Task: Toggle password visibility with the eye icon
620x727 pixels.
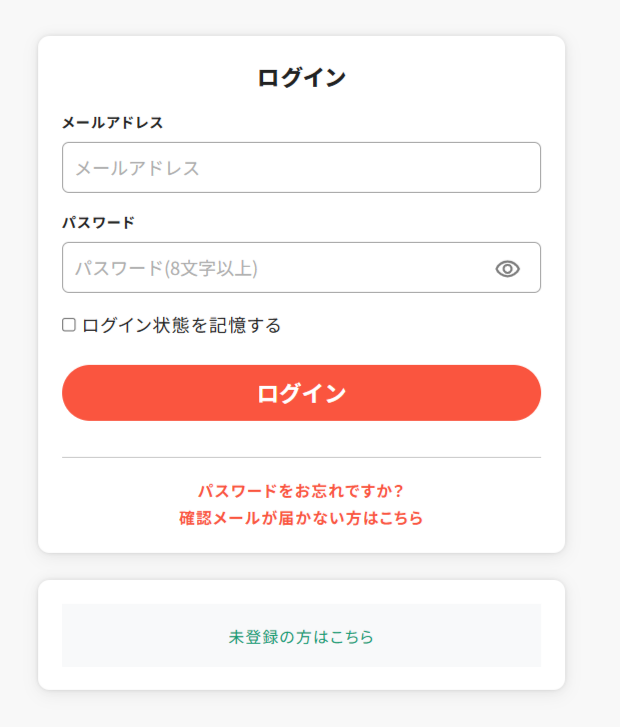Action: 508,268
